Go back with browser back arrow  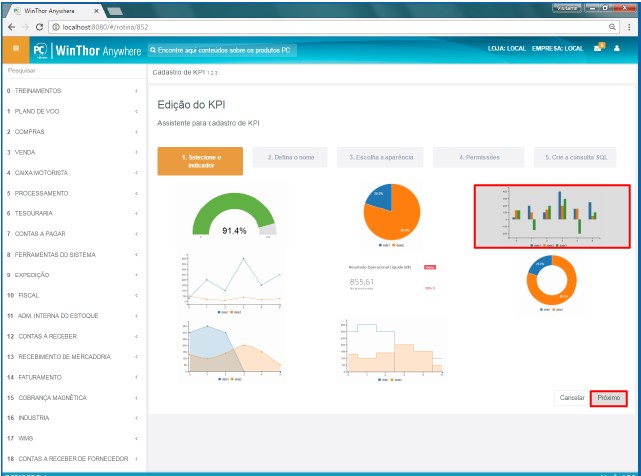(x=11, y=27)
